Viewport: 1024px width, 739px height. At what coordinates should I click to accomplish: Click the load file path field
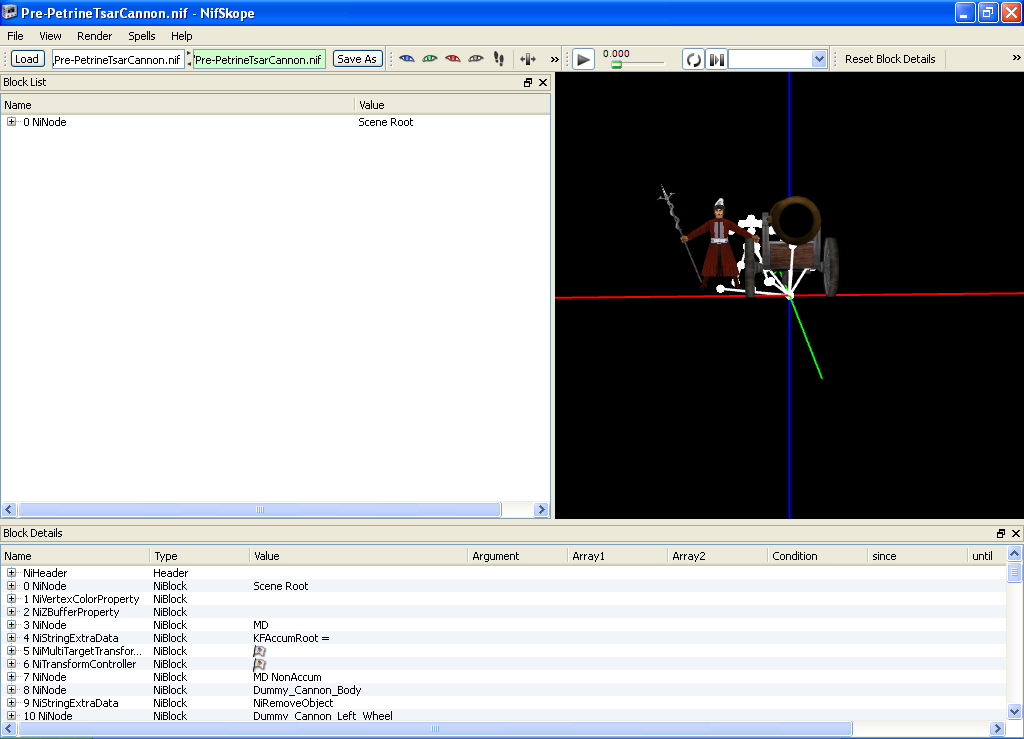[118, 59]
